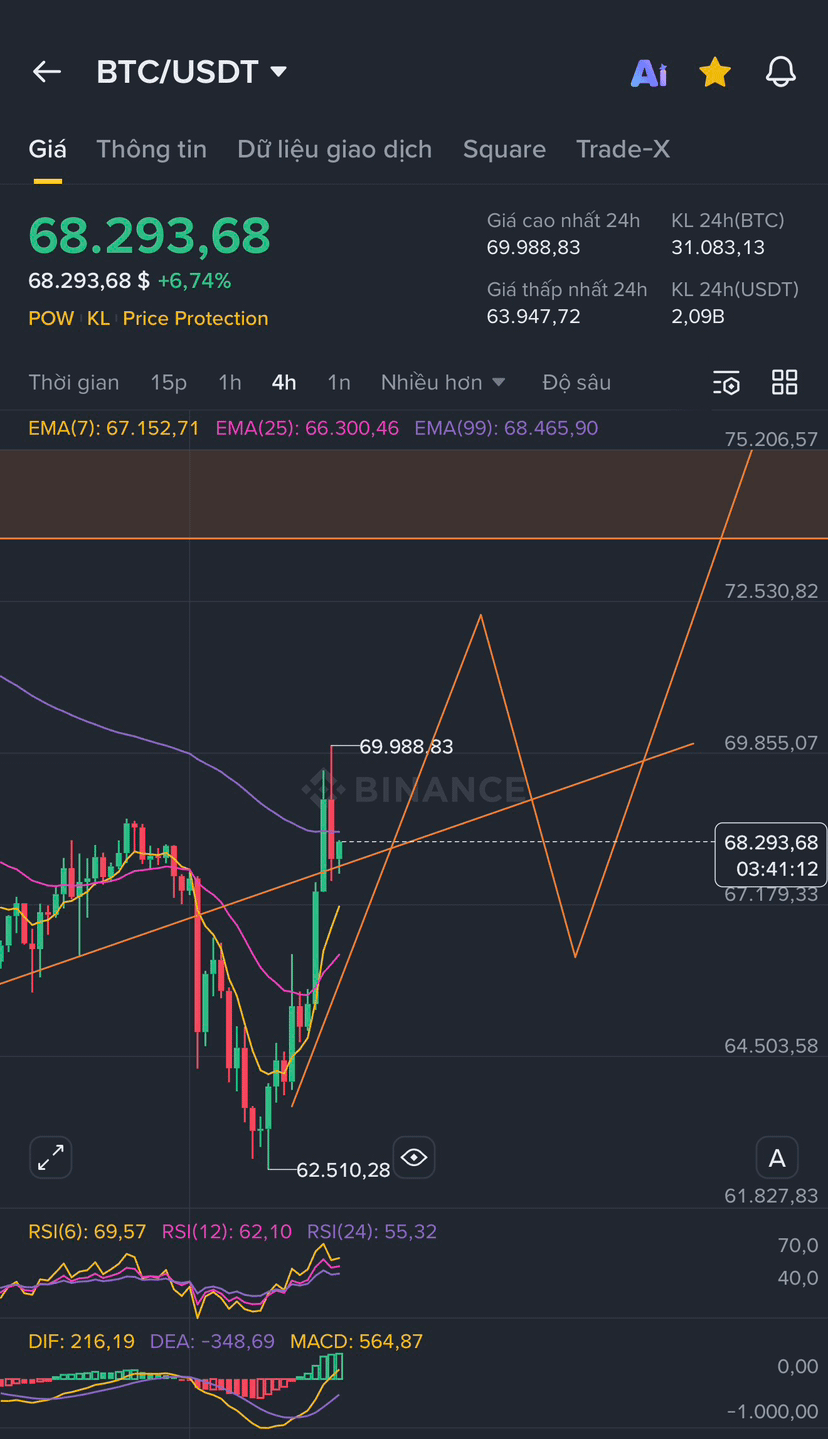Tap the KL 24h(USDT) volume value
828x1439 pixels.
coord(698,316)
